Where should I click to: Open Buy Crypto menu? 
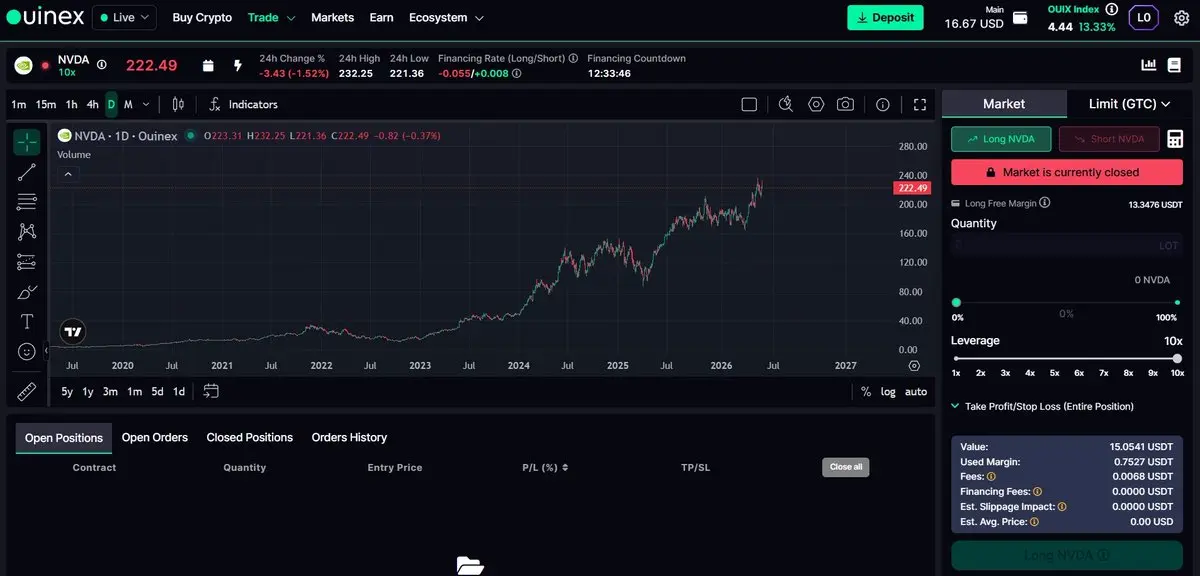[x=202, y=18]
